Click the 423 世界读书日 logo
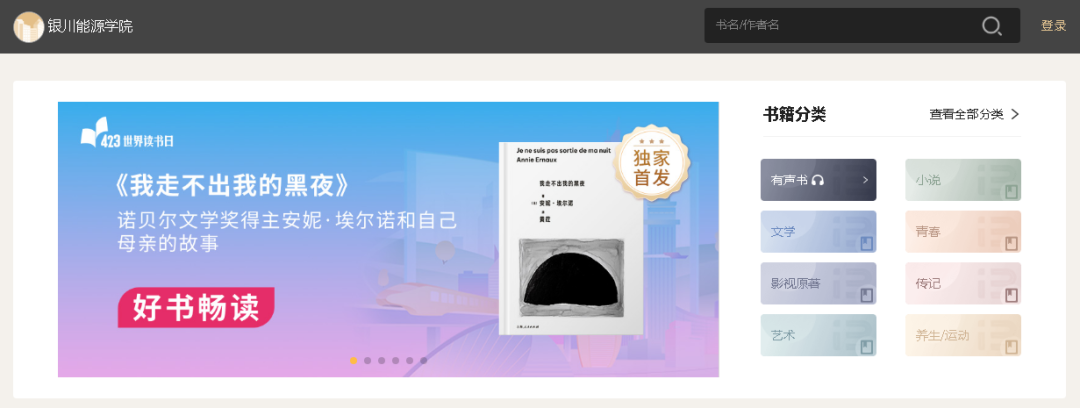This screenshot has width=1080, height=408. pos(127,133)
